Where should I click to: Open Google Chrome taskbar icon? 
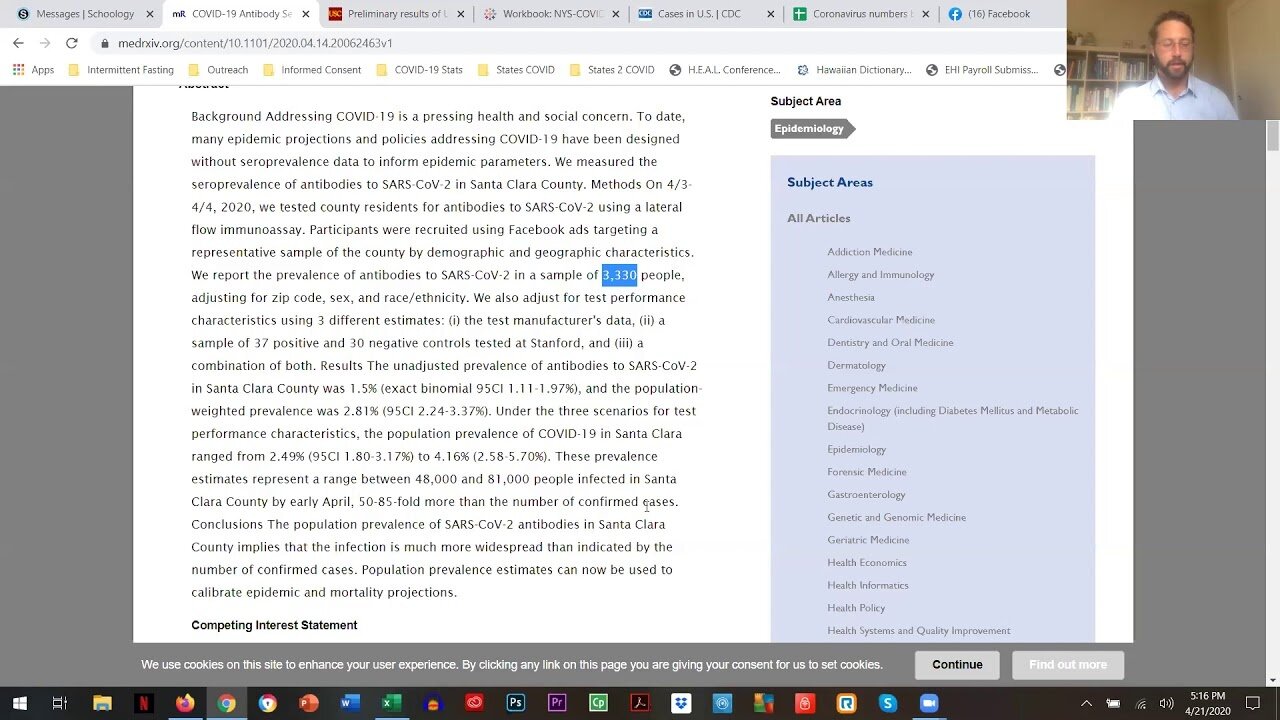(x=227, y=703)
